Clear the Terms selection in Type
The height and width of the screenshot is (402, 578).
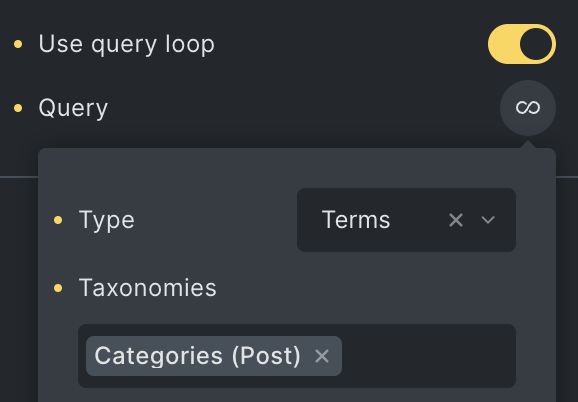pyautogui.click(x=456, y=220)
